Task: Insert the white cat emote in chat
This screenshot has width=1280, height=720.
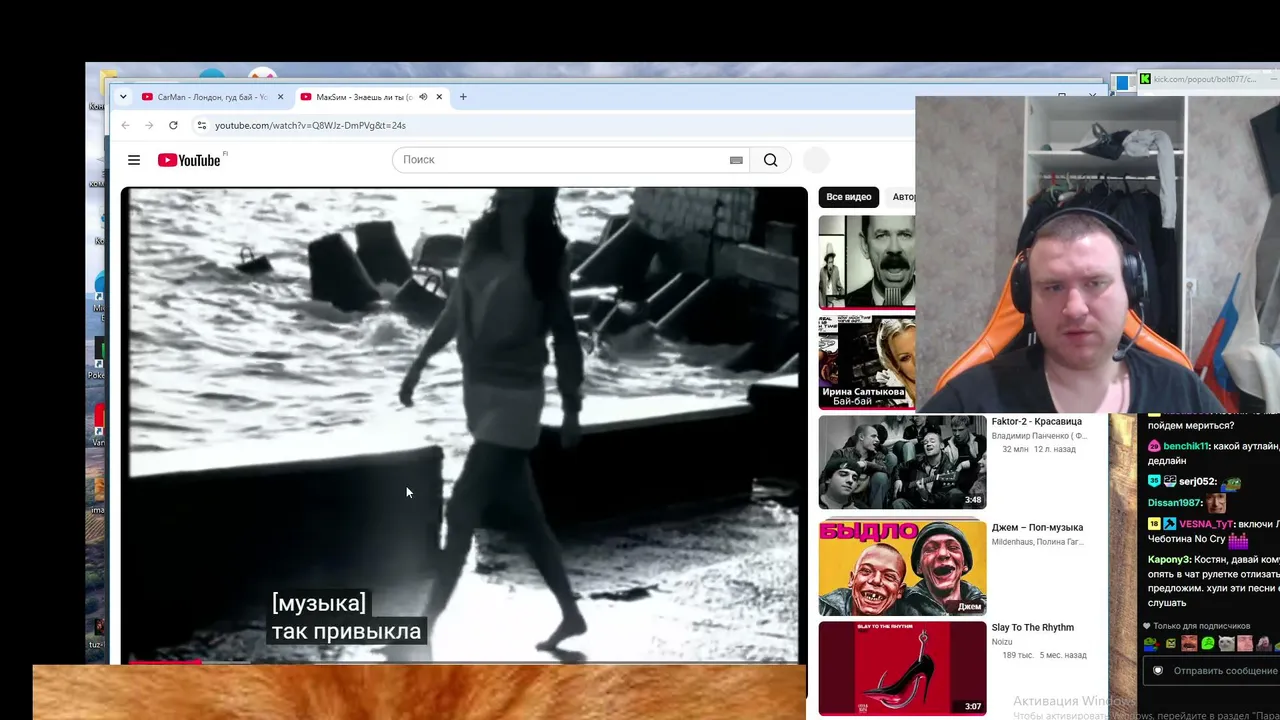Action: [1226, 644]
